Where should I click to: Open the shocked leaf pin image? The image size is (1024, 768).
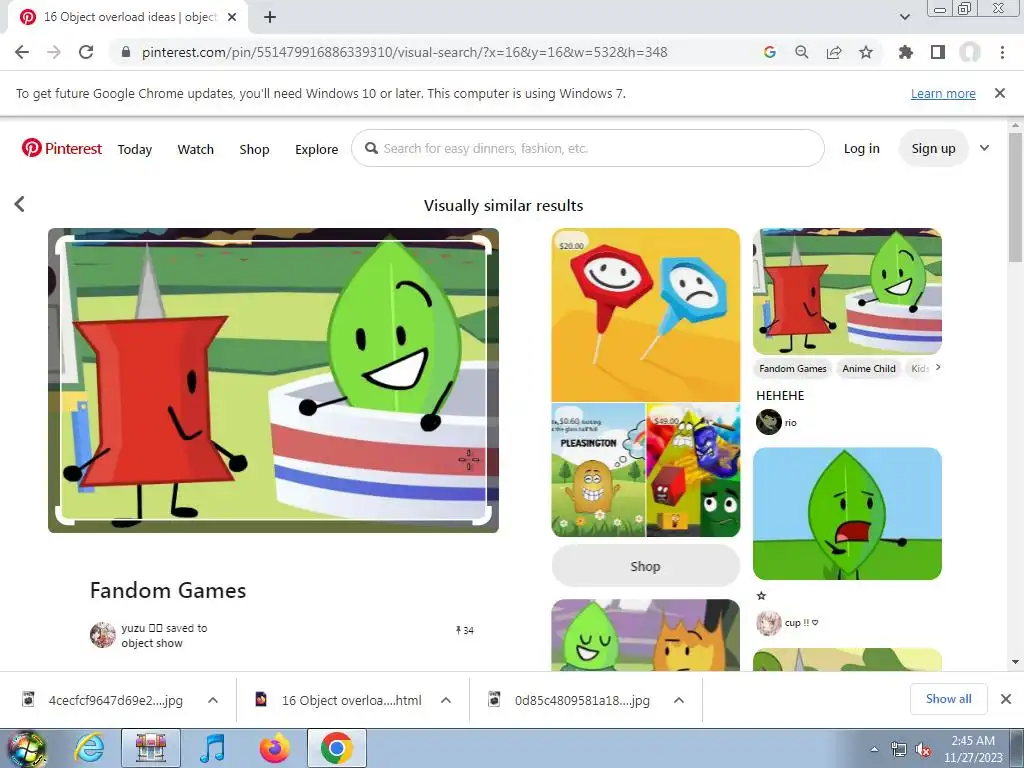[847, 513]
